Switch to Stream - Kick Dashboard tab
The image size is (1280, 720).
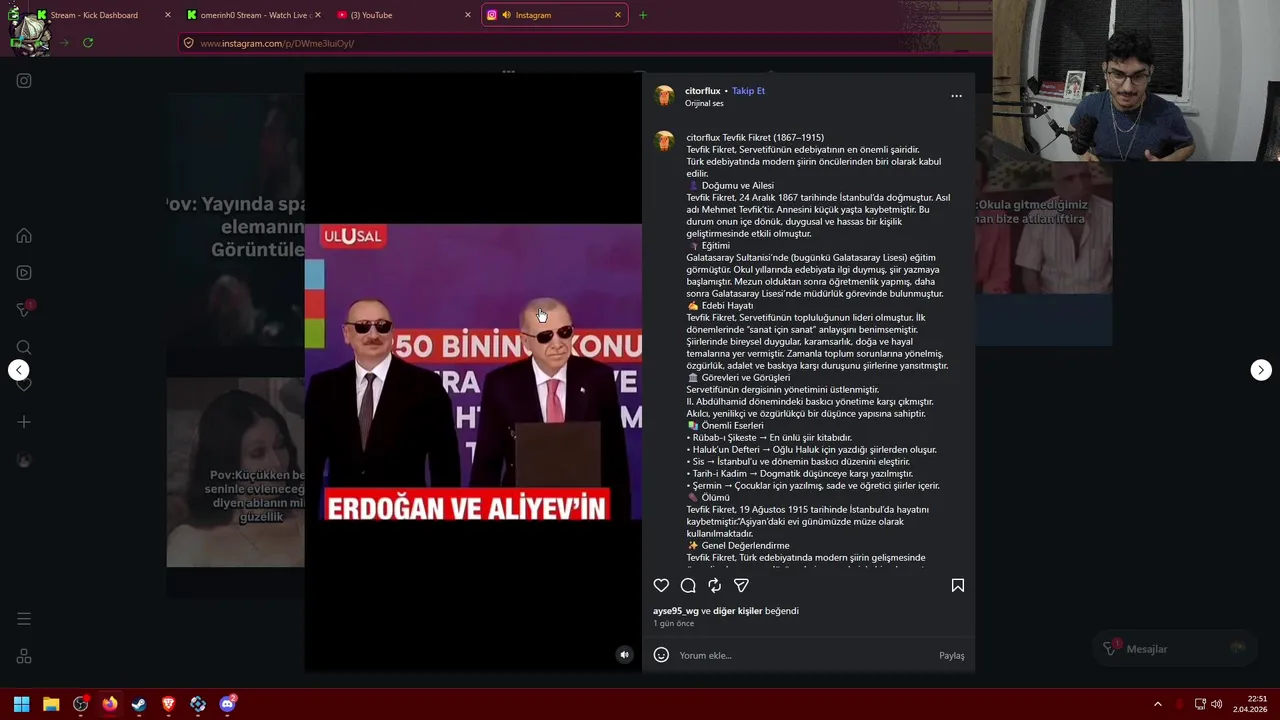103,15
